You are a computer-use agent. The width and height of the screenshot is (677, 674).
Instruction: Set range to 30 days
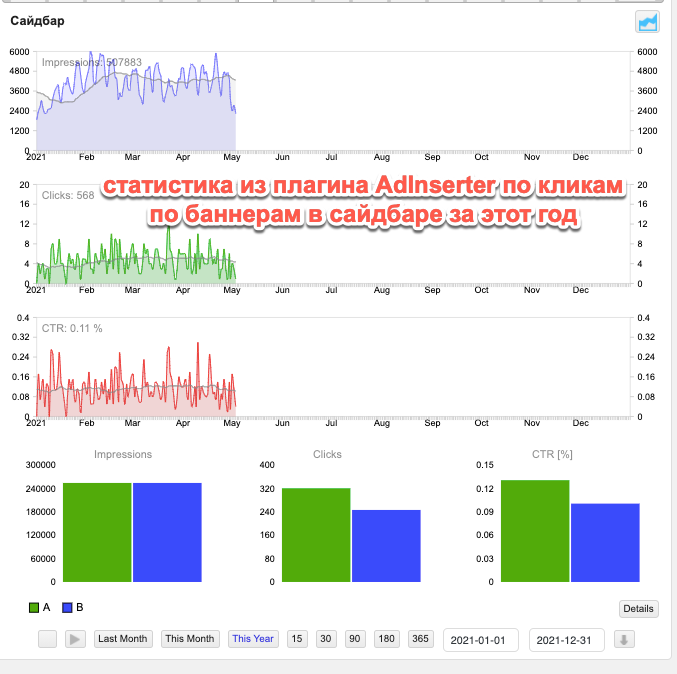326,639
